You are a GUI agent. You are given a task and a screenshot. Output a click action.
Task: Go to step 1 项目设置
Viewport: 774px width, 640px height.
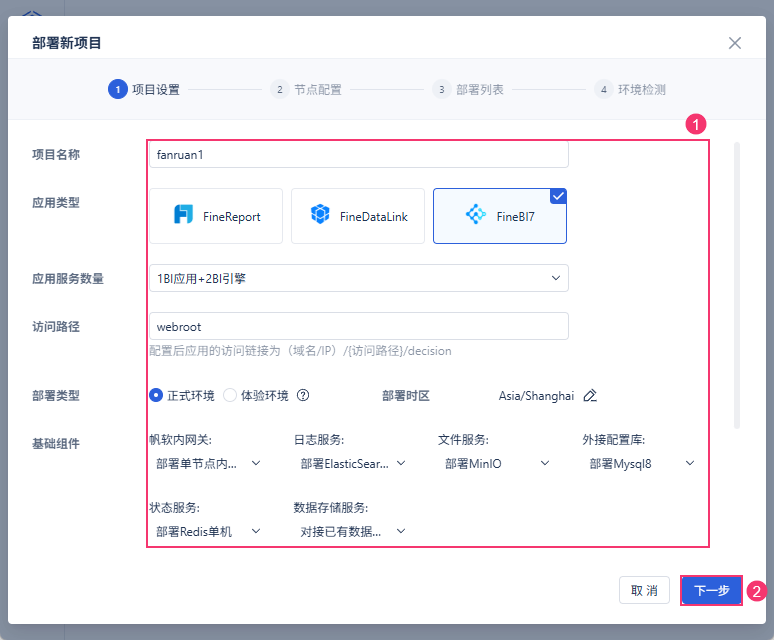click(144, 89)
